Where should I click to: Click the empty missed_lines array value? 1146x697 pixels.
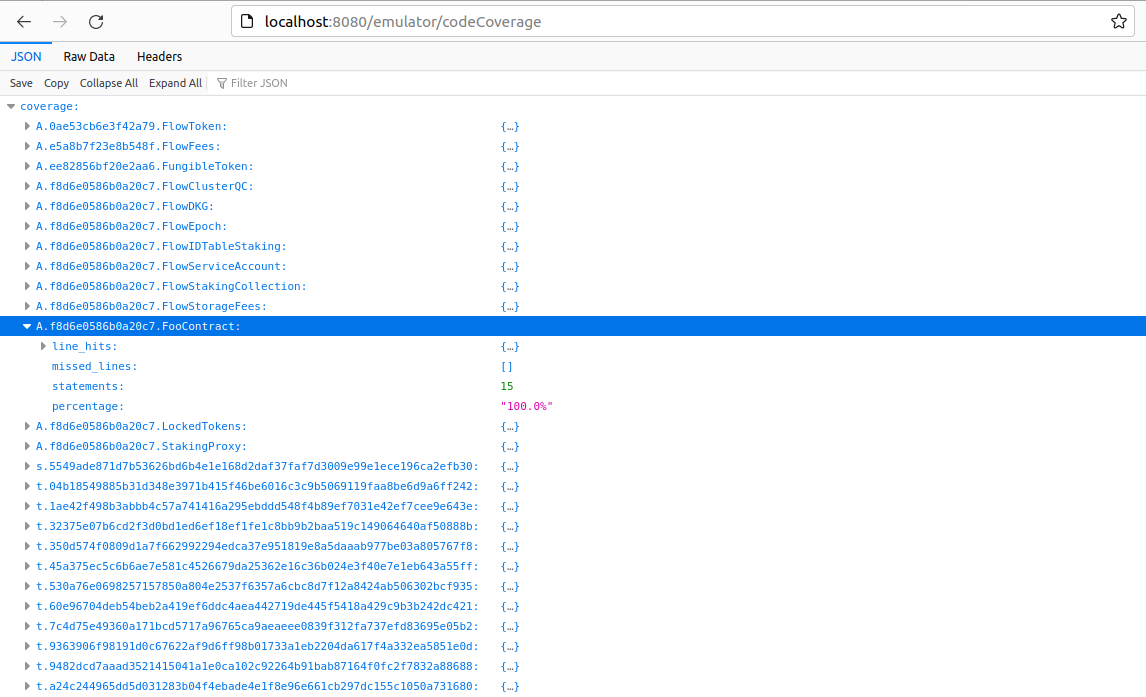tap(506, 367)
